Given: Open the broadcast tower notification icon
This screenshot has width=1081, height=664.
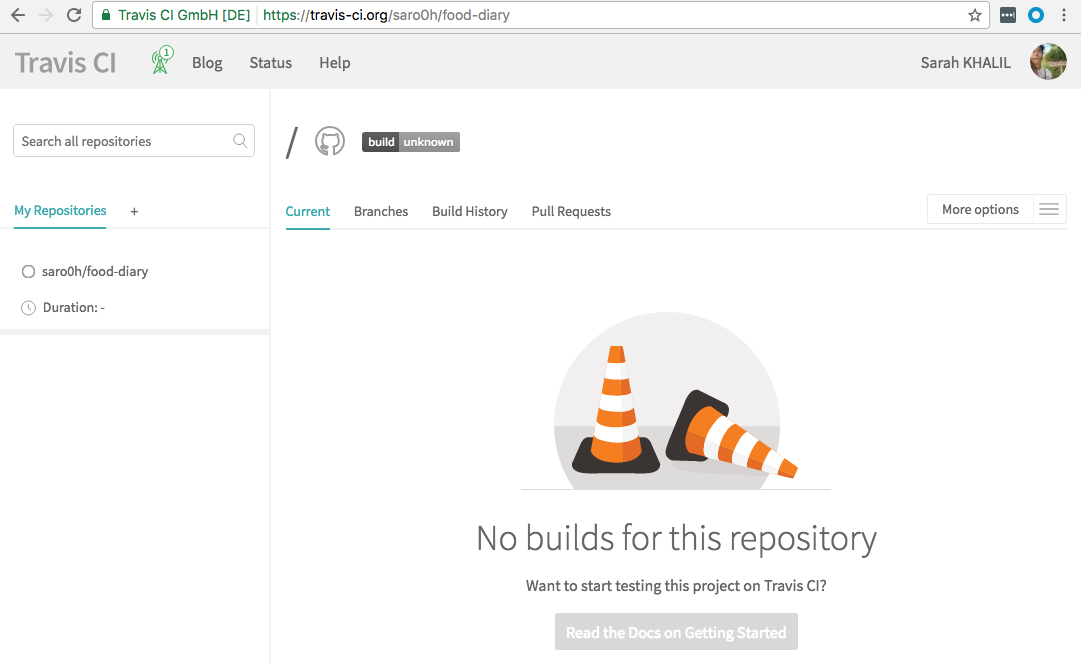Looking at the screenshot, I should coord(162,61).
